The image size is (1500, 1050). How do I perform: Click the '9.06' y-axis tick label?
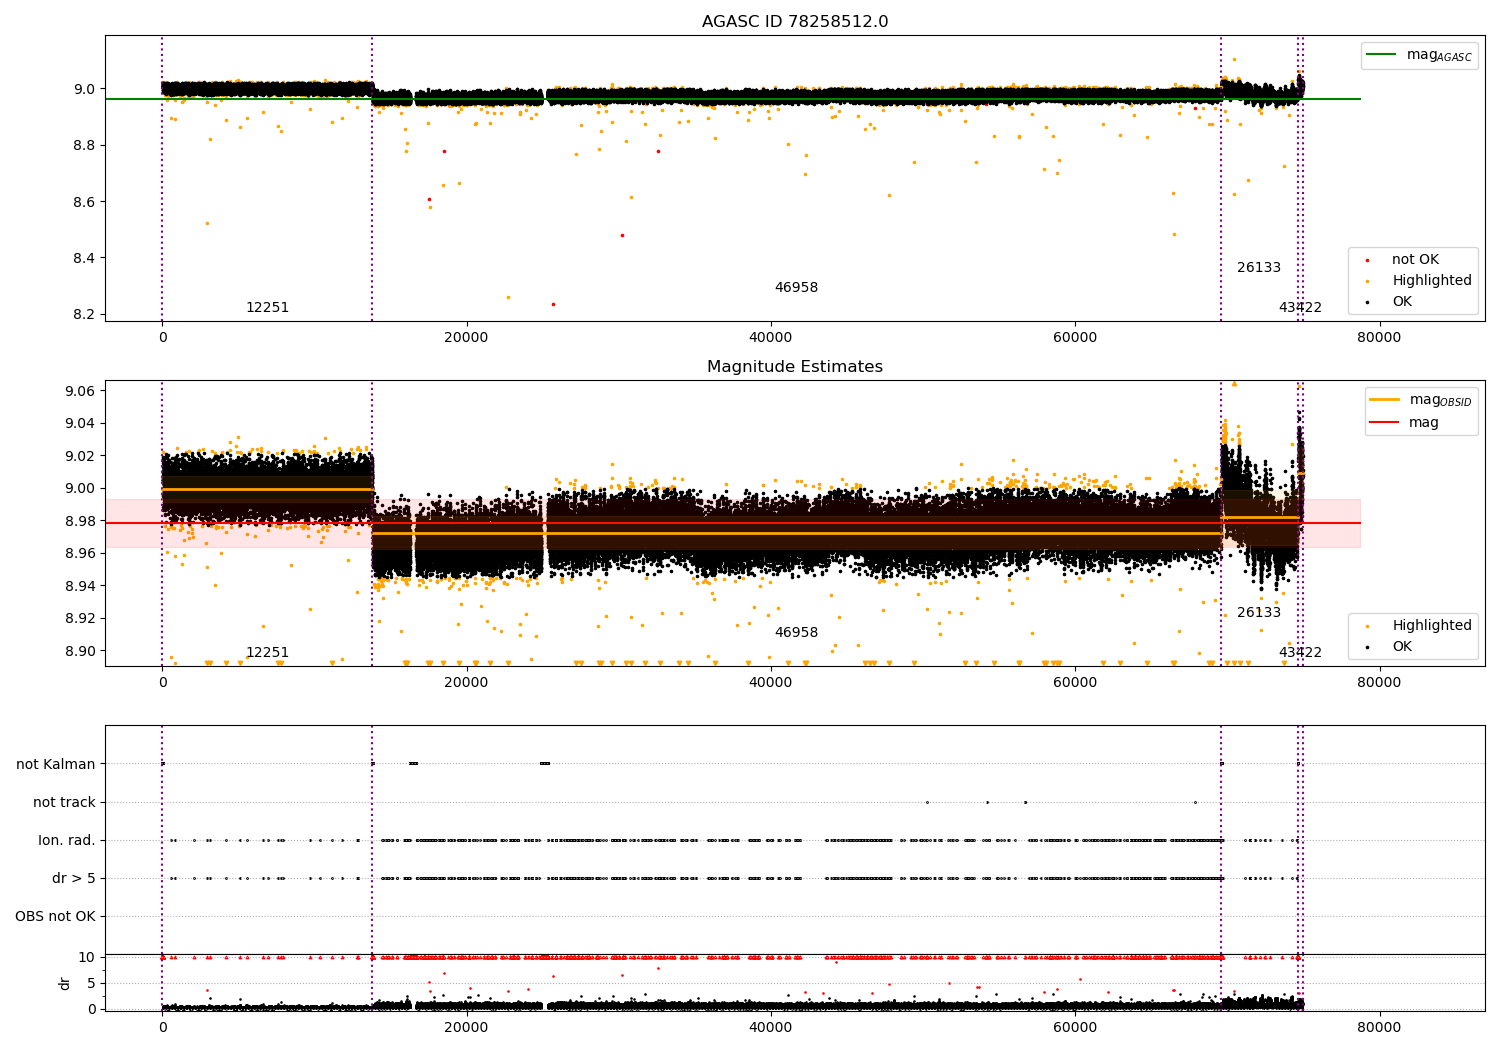click(x=80, y=391)
